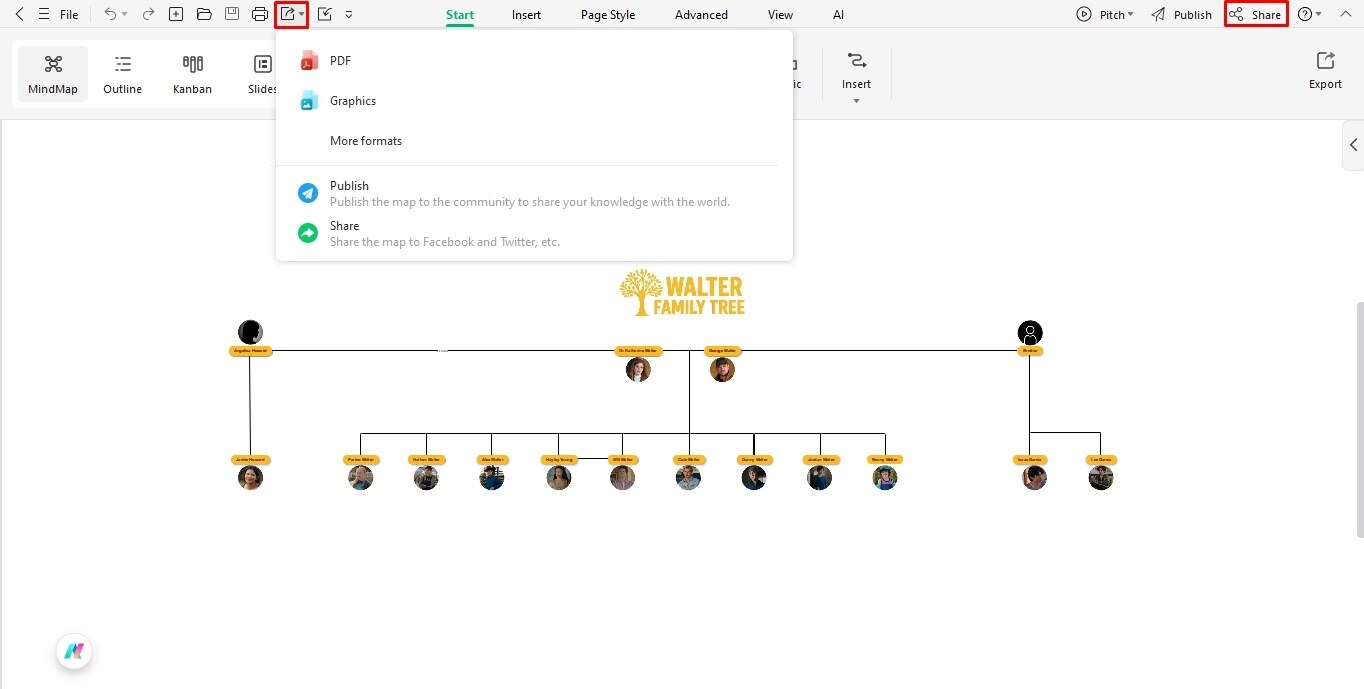Choose PDF from the export menu
1364x689 pixels.
click(340, 60)
